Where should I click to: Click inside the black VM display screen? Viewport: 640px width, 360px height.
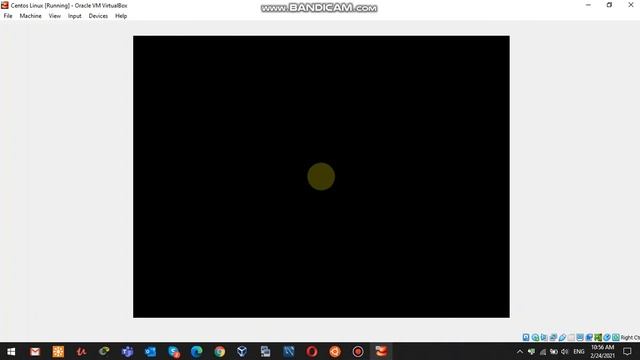point(321,176)
